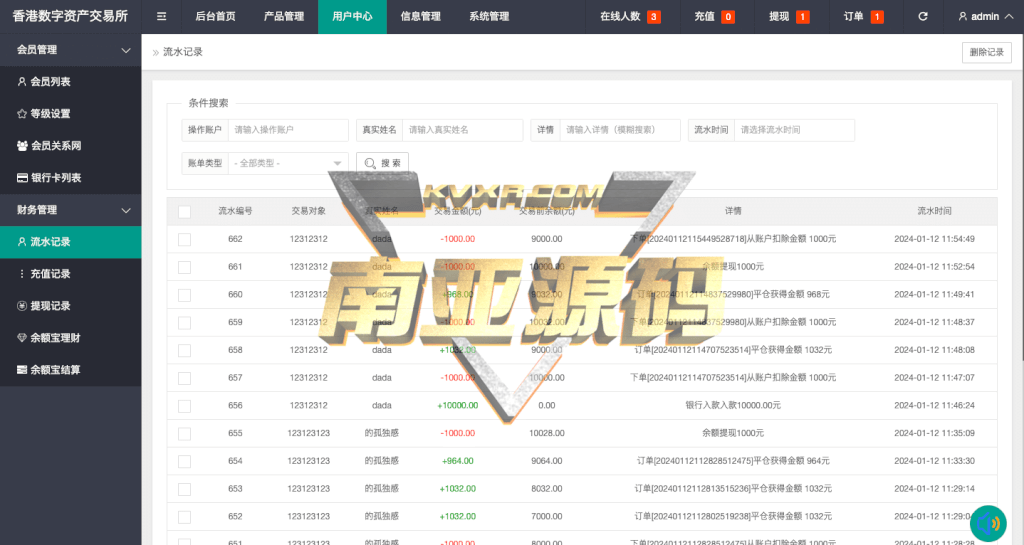The width and height of the screenshot is (1024, 545).
Task: Open 在线人数 in top bar
Action: pyautogui.click(x=630, y=16)
